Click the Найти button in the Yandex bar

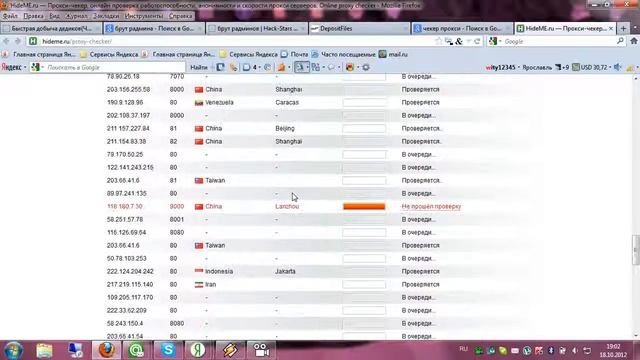[199, 67]
